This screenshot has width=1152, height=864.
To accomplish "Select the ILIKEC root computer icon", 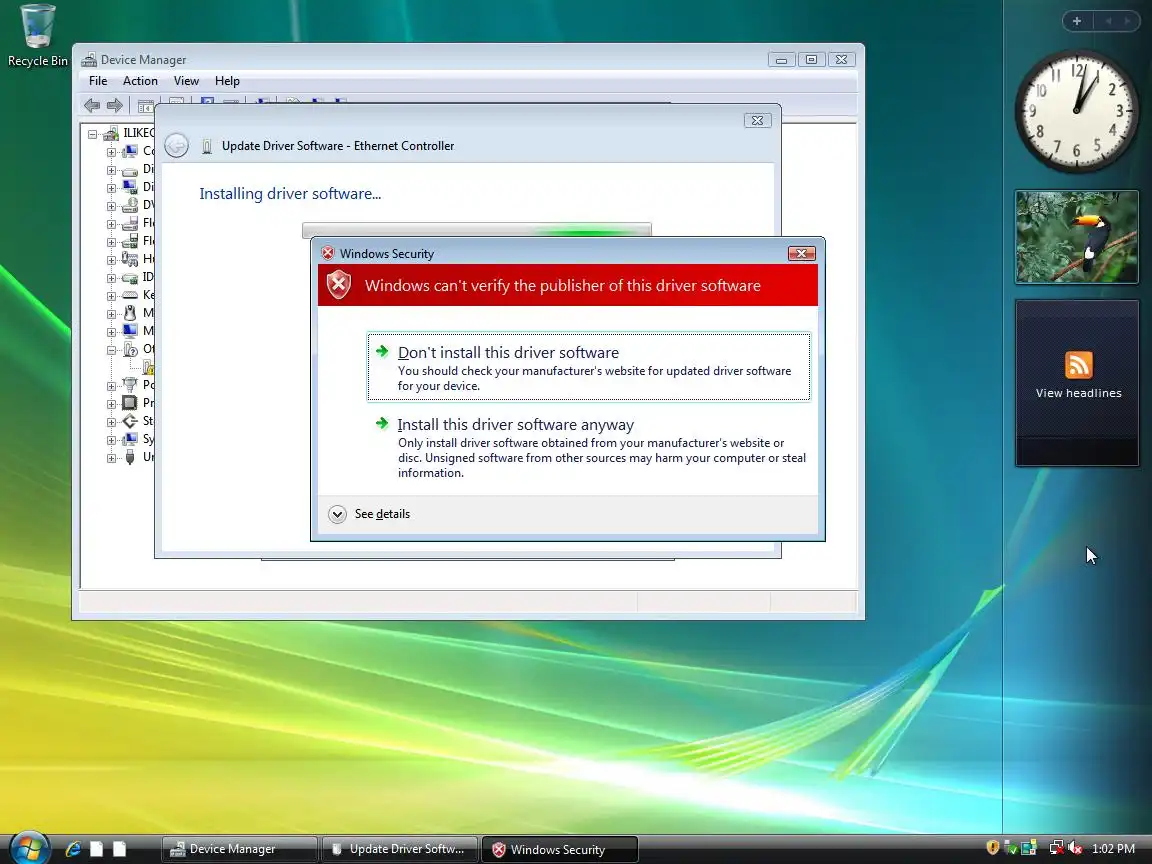I will click(111, 133).
